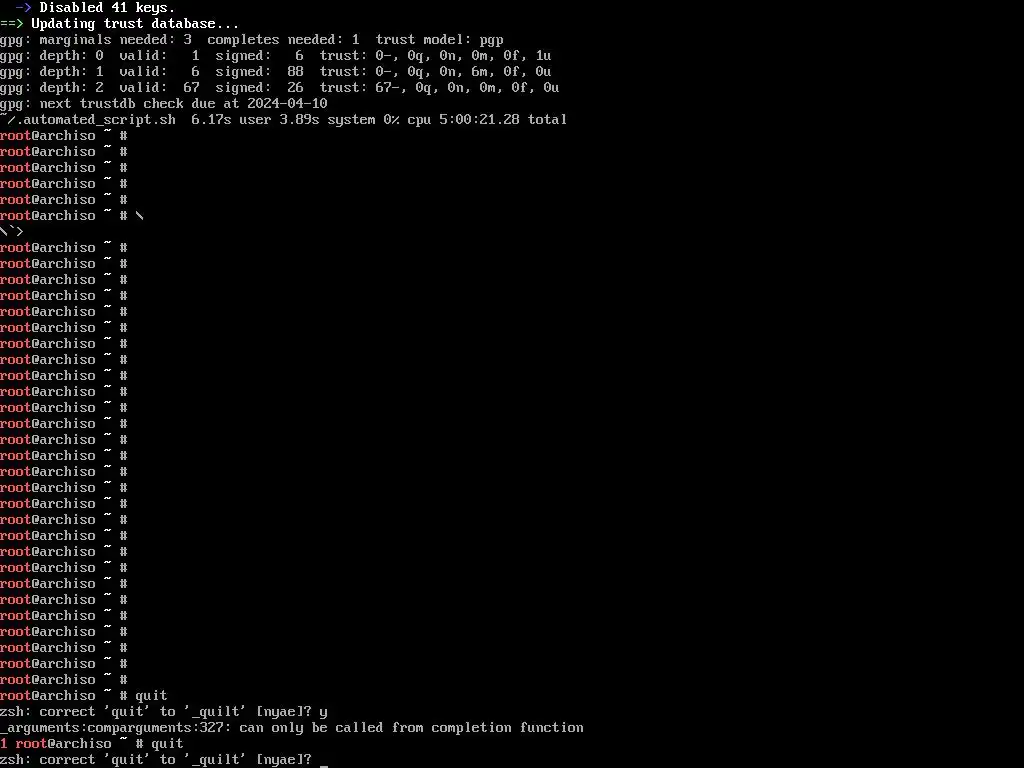Click the red exit status '1'

point(4,743)
